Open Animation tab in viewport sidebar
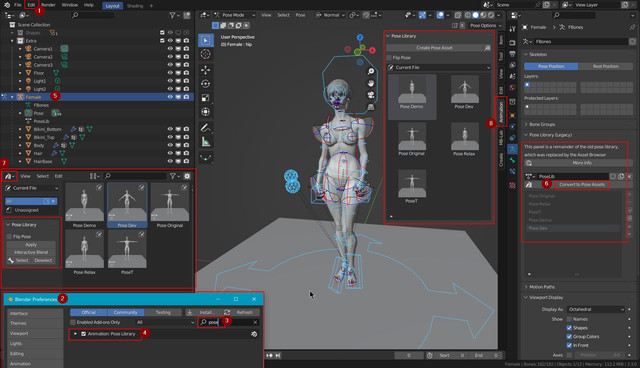The width and height of the screenshot is (640, 368). pos(501,112)
